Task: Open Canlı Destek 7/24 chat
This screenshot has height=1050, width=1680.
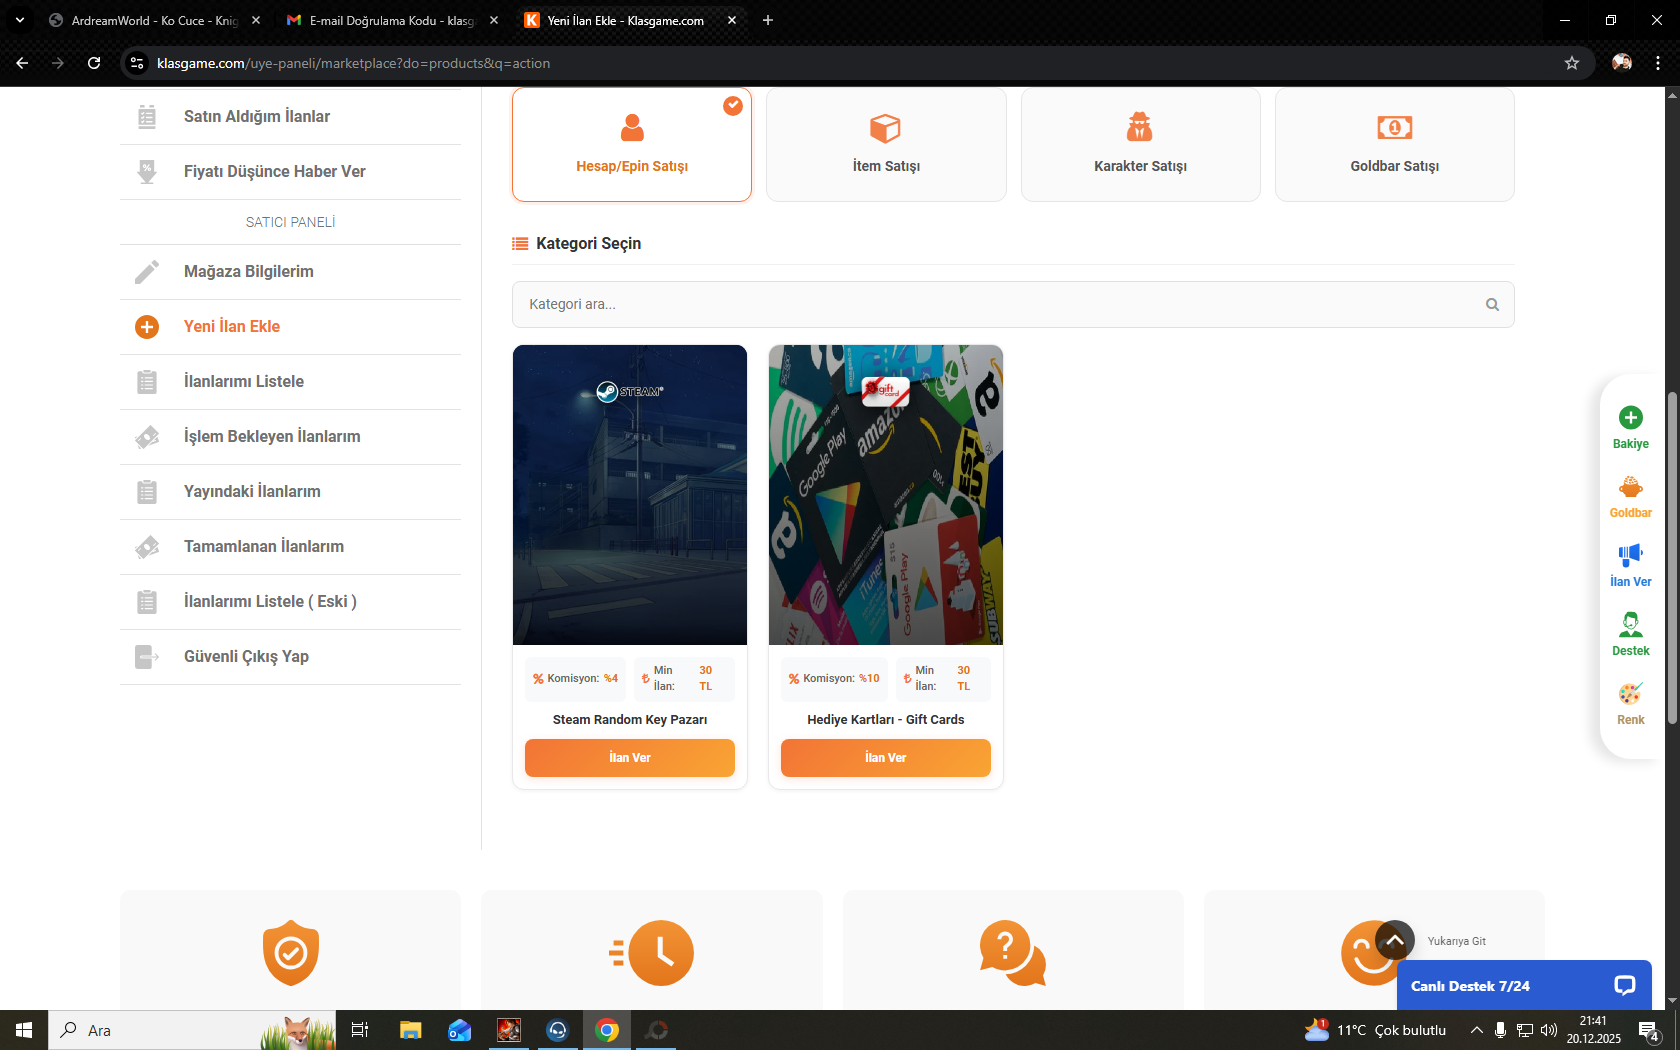Action: point(1524,986)
